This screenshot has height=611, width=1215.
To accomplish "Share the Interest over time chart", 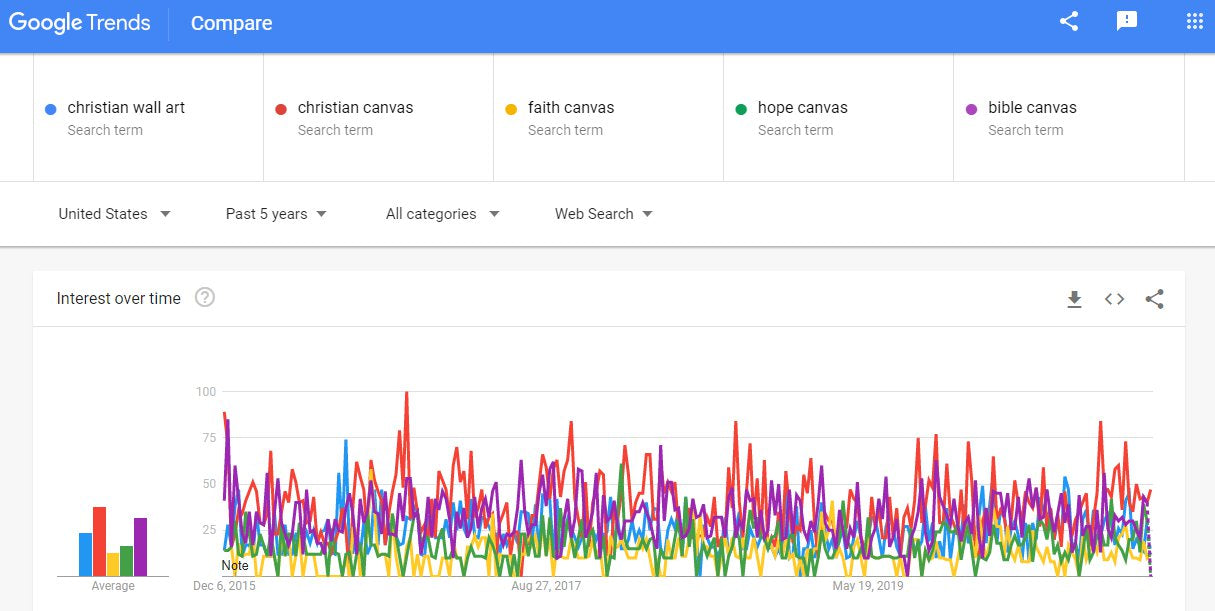I will 1154,299.
